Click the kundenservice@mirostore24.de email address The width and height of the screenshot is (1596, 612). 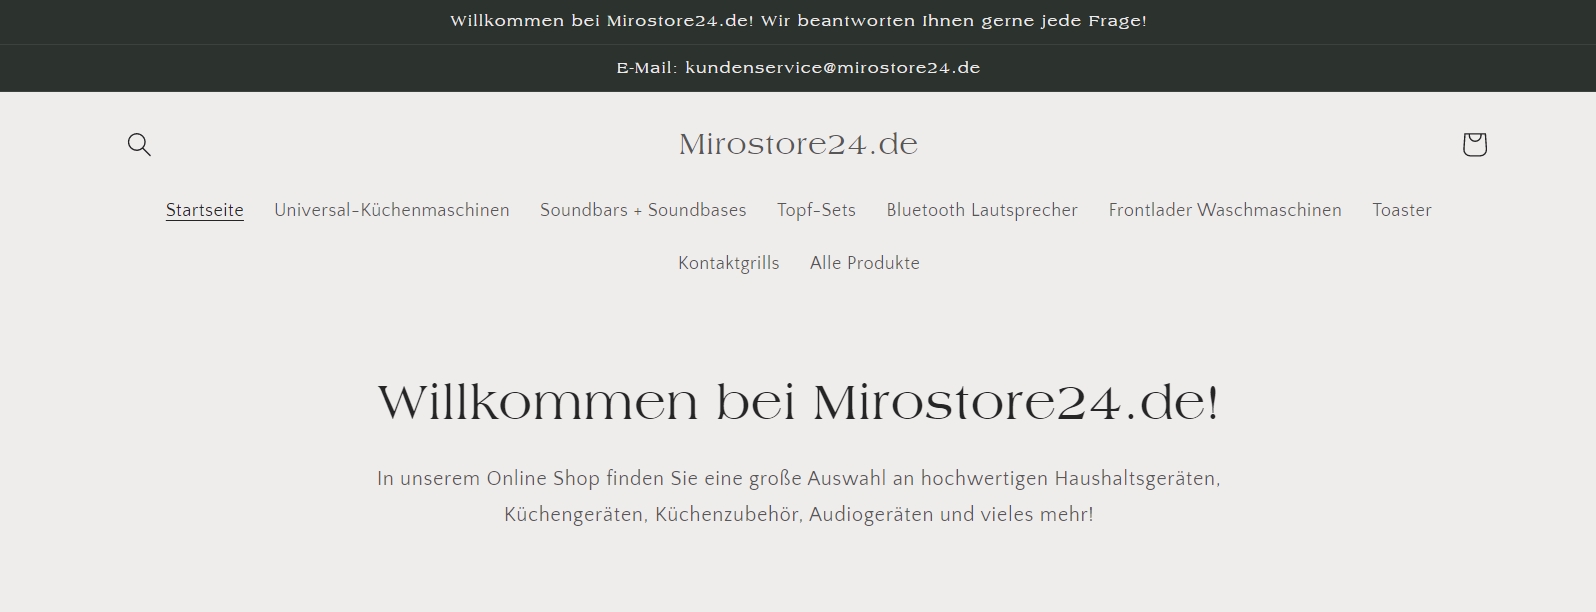(x=833, y=68)
